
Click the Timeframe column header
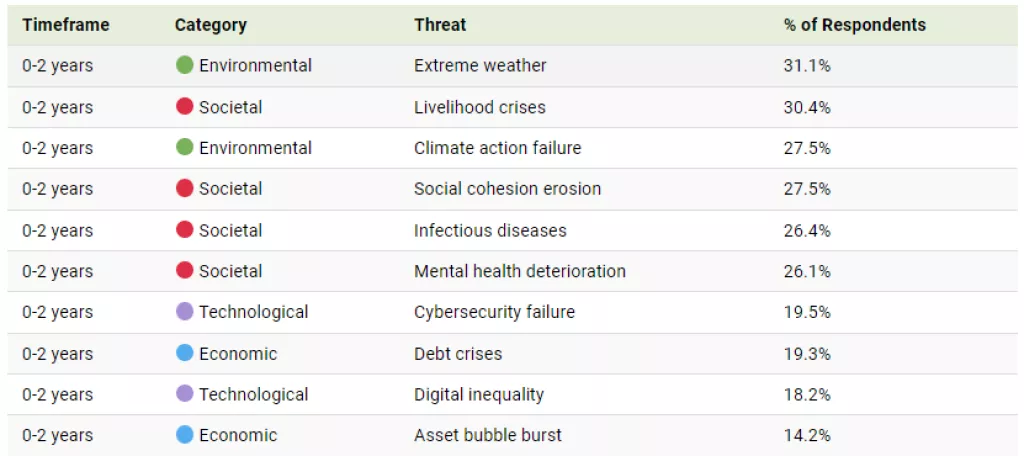(x=66, y=25)
